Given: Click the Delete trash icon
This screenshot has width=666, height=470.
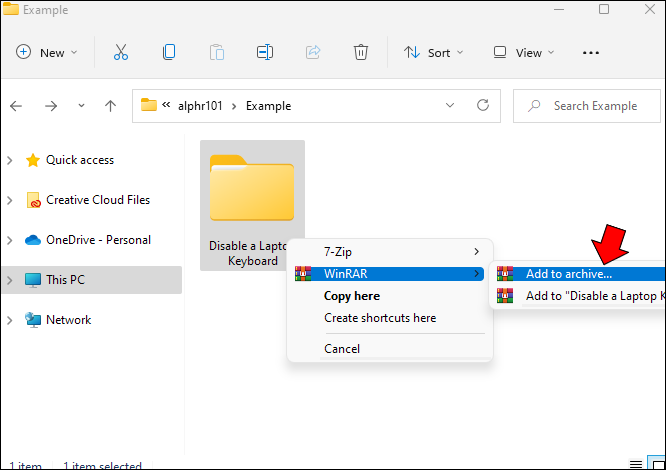Looking at the screenshot, I should tap(361, 52).
